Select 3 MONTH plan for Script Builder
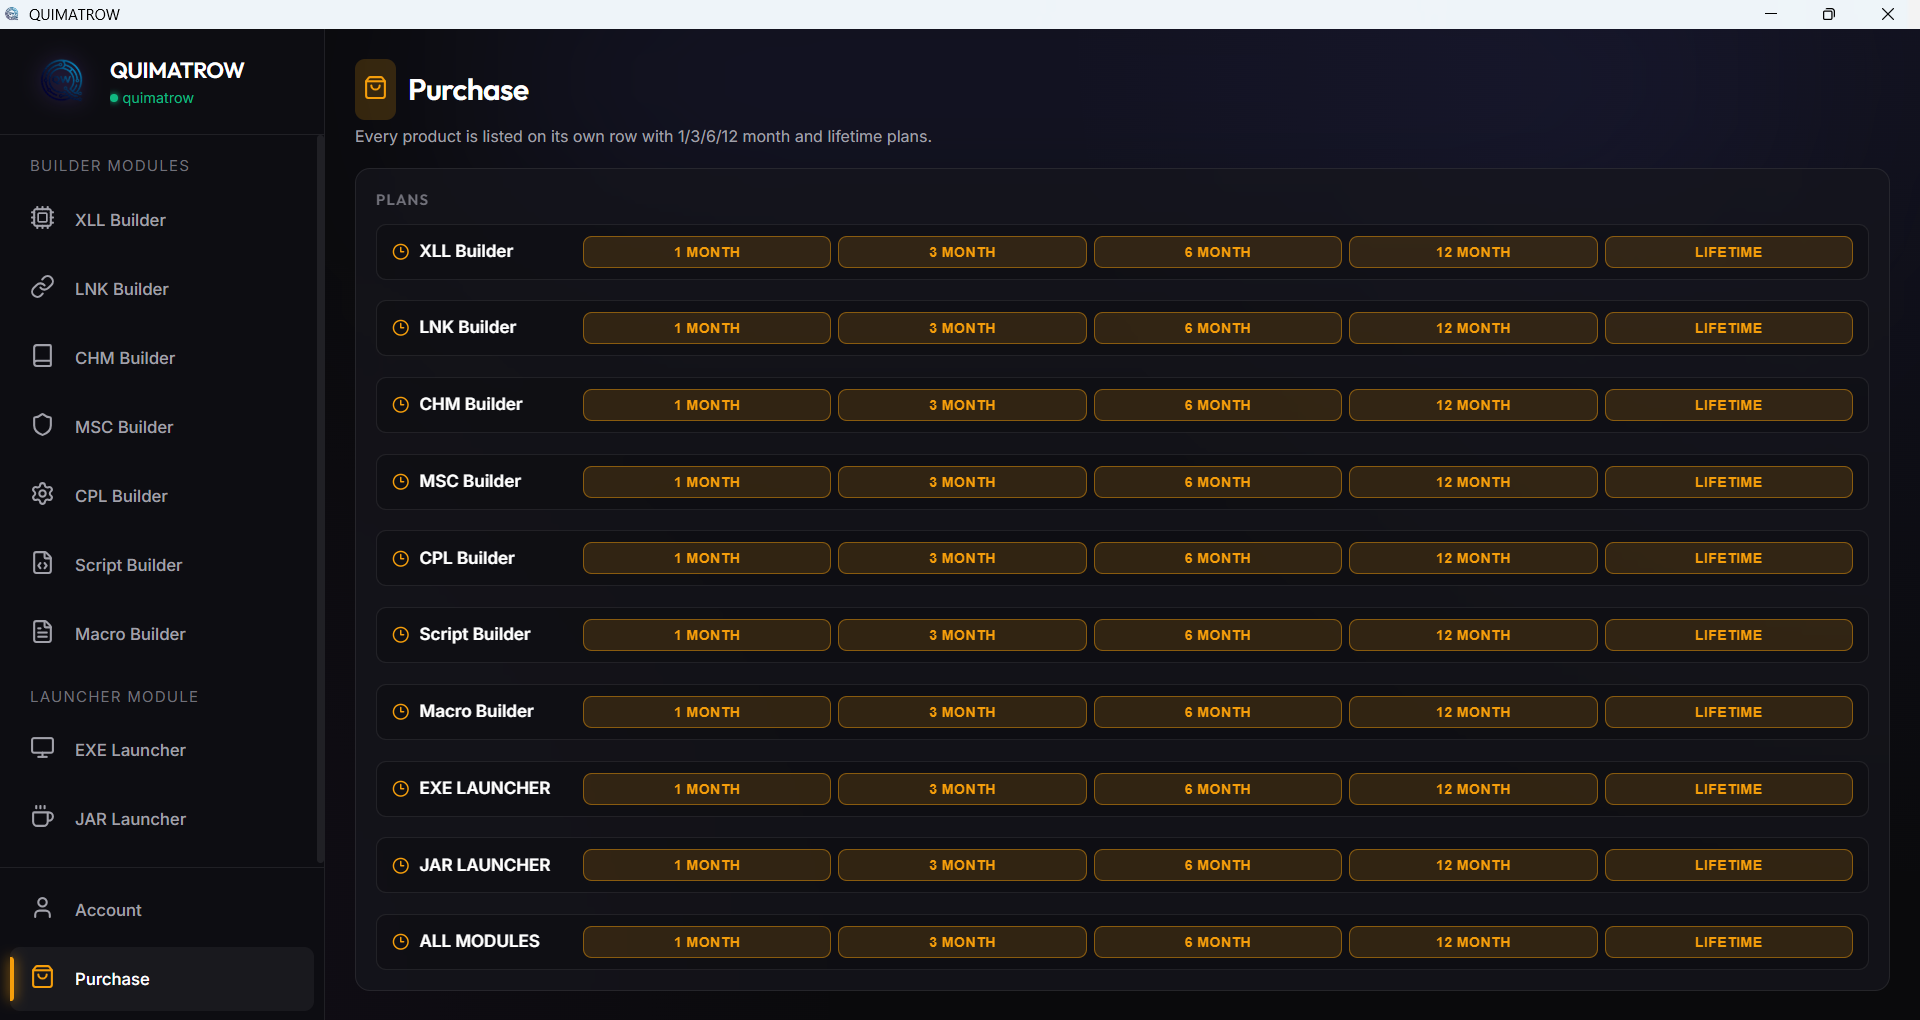1920x1020 pixels. click(961, 635)
